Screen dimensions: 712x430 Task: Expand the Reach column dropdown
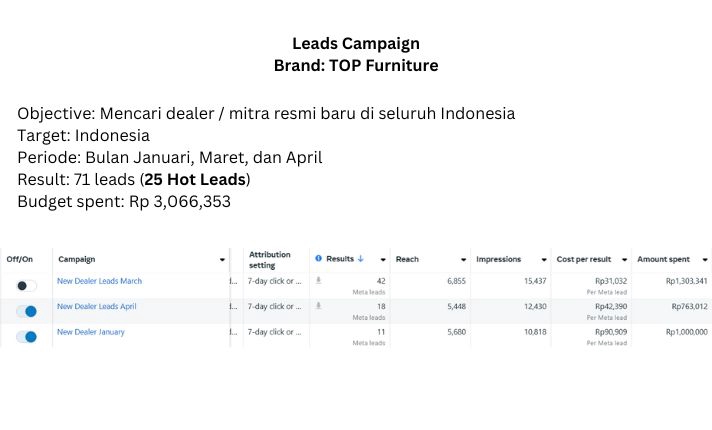point(463,260)
